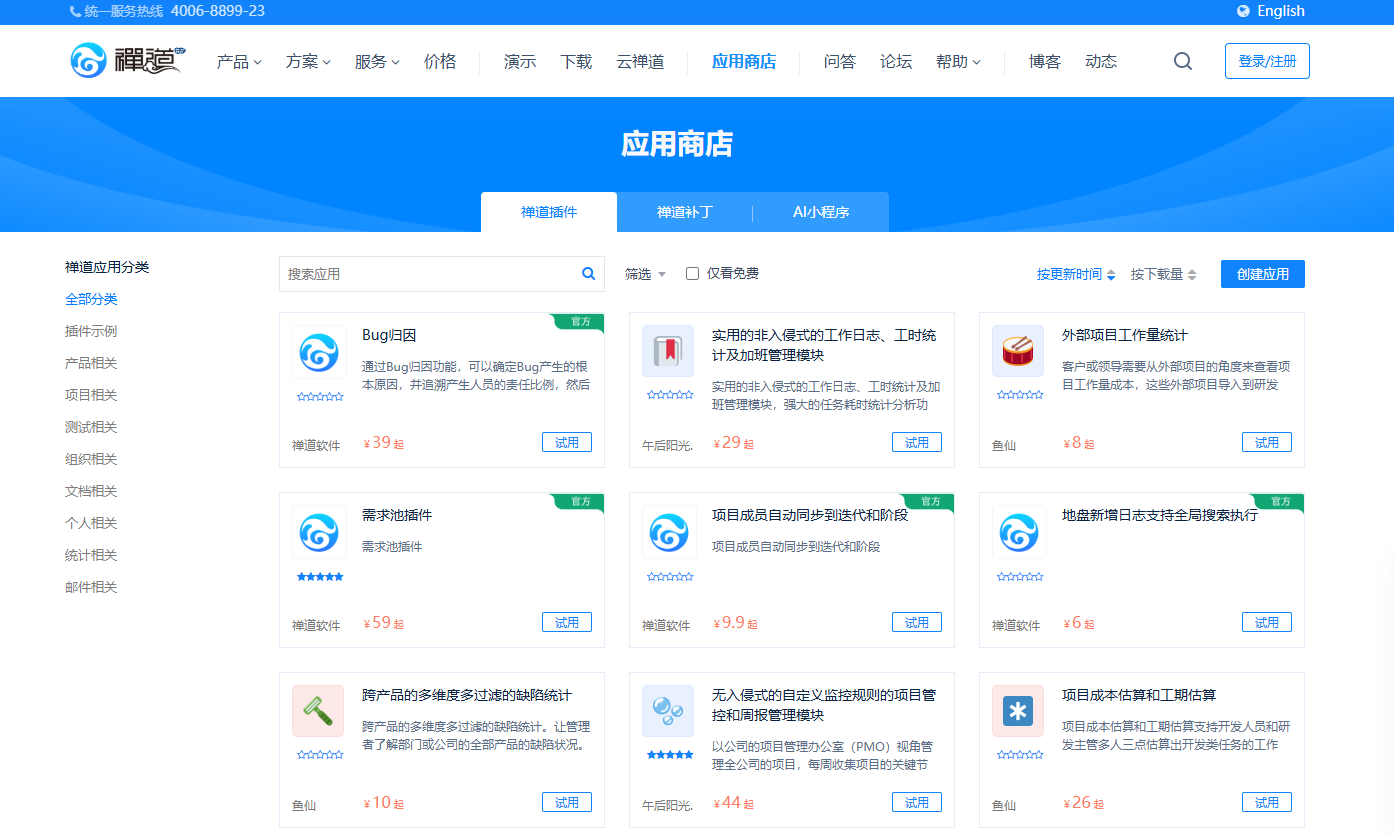Expand the 服务 dropdown menu
This screenshot has height=835, width=1394.
tap(377, 61)
